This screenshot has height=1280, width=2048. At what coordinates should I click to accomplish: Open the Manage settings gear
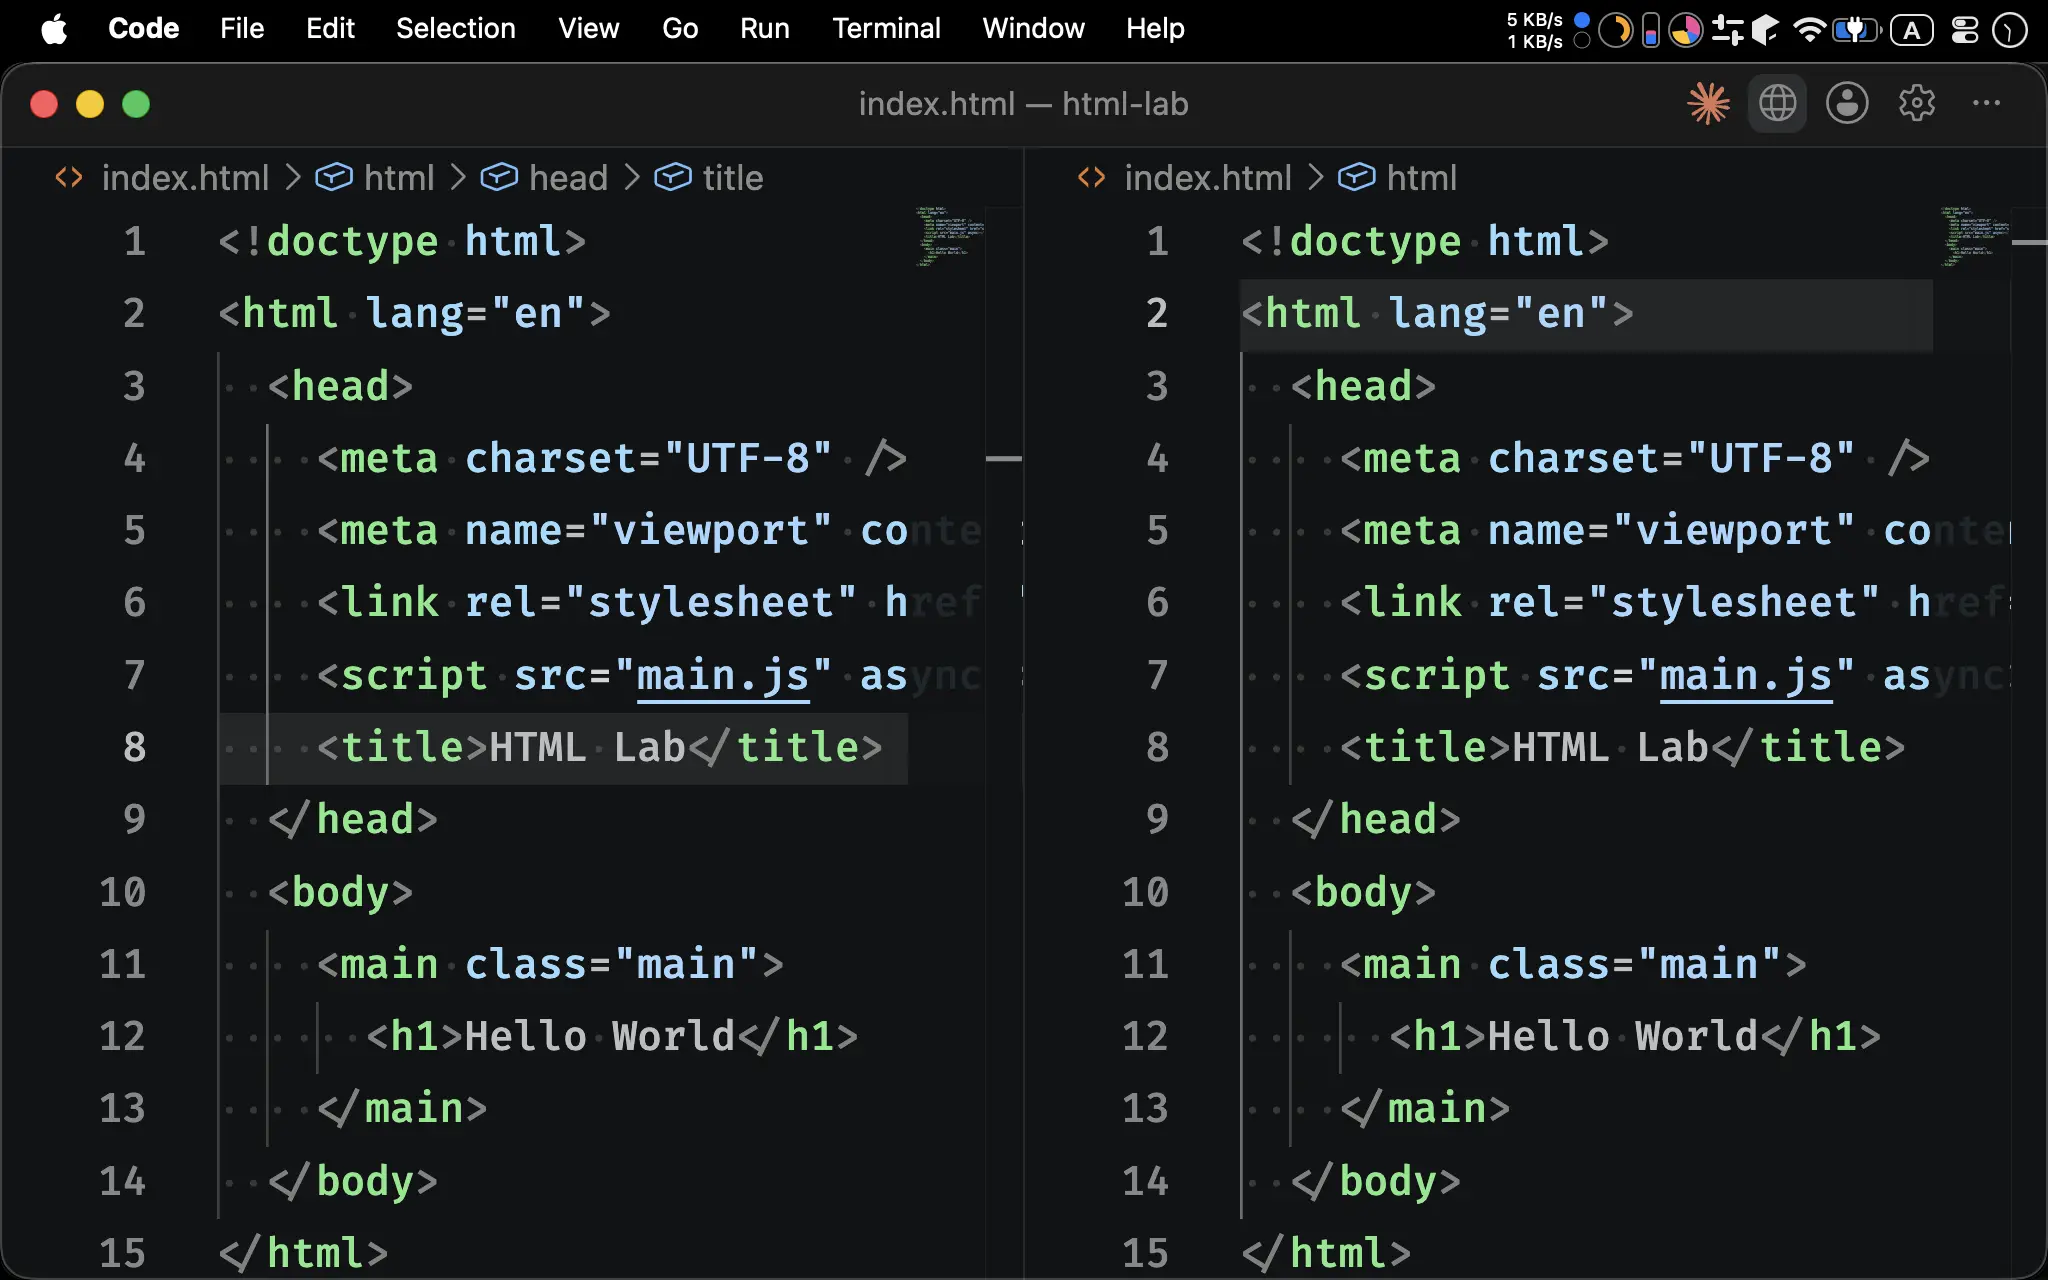[x=1917, y=103]
